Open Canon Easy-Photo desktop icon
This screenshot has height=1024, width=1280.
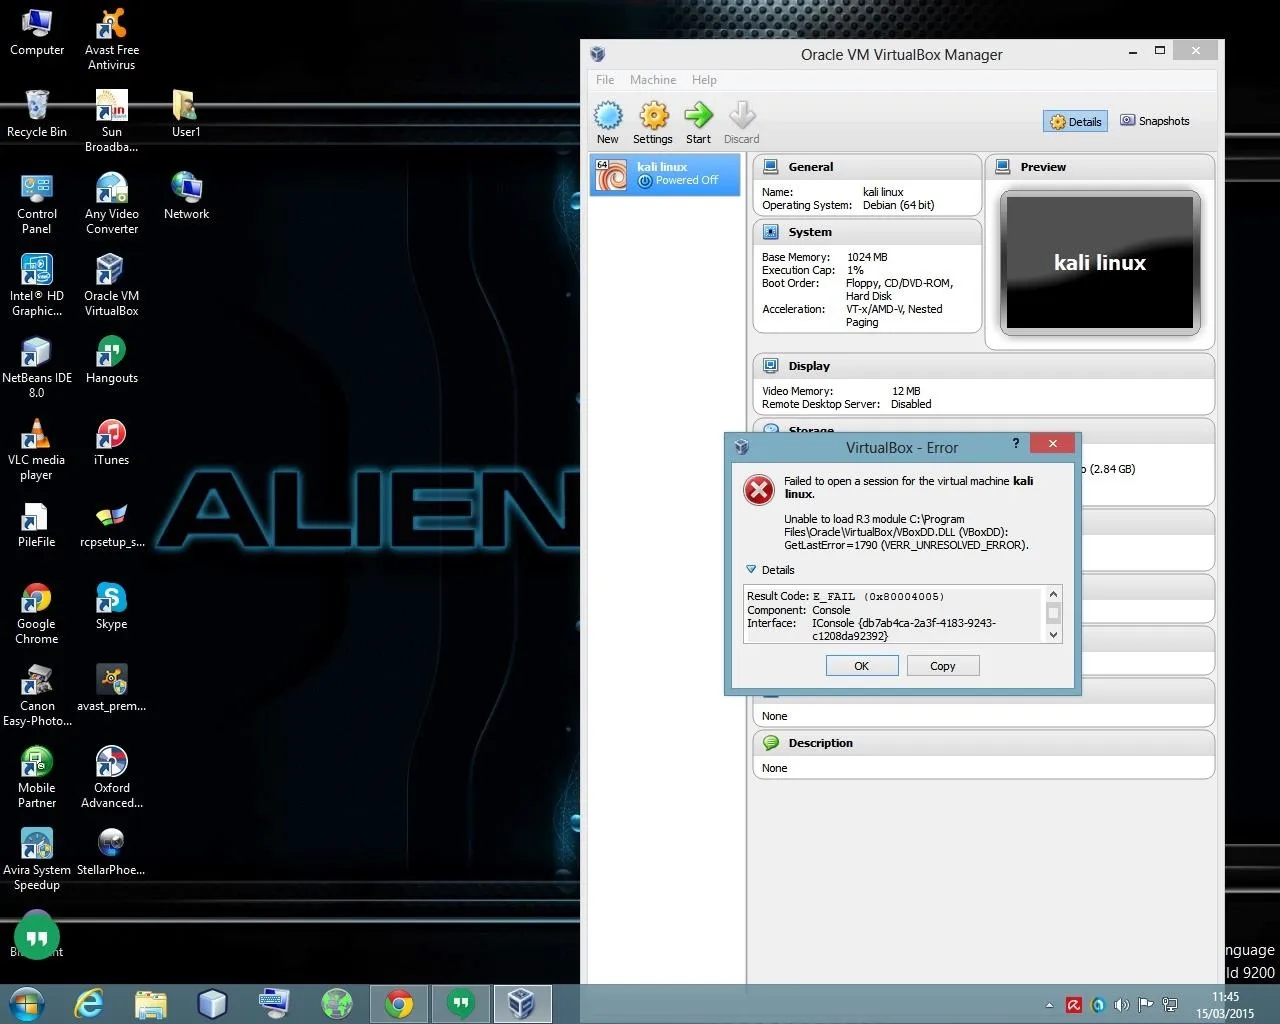37,696
